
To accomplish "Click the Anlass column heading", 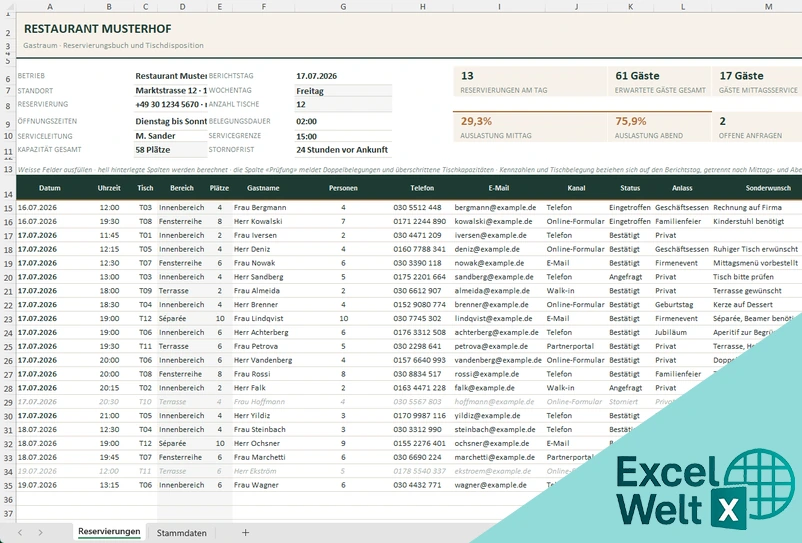I will coord(682,188).
